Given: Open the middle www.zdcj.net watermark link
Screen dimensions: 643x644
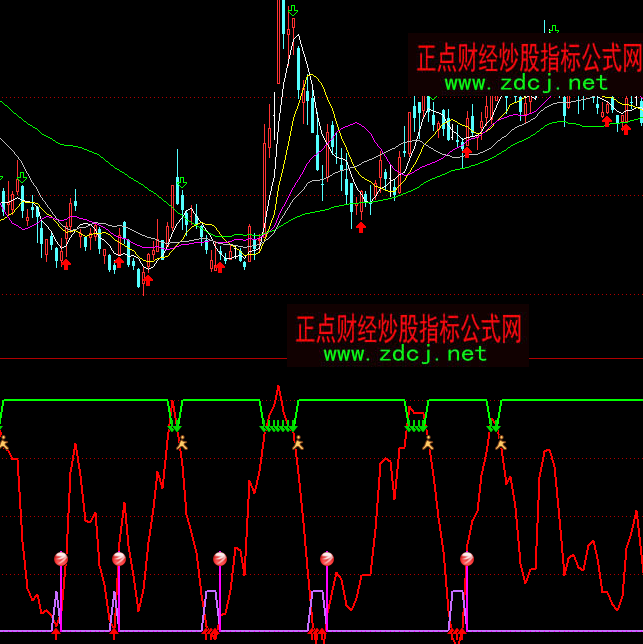Looking at the screenshot, I should coord(405,354).
